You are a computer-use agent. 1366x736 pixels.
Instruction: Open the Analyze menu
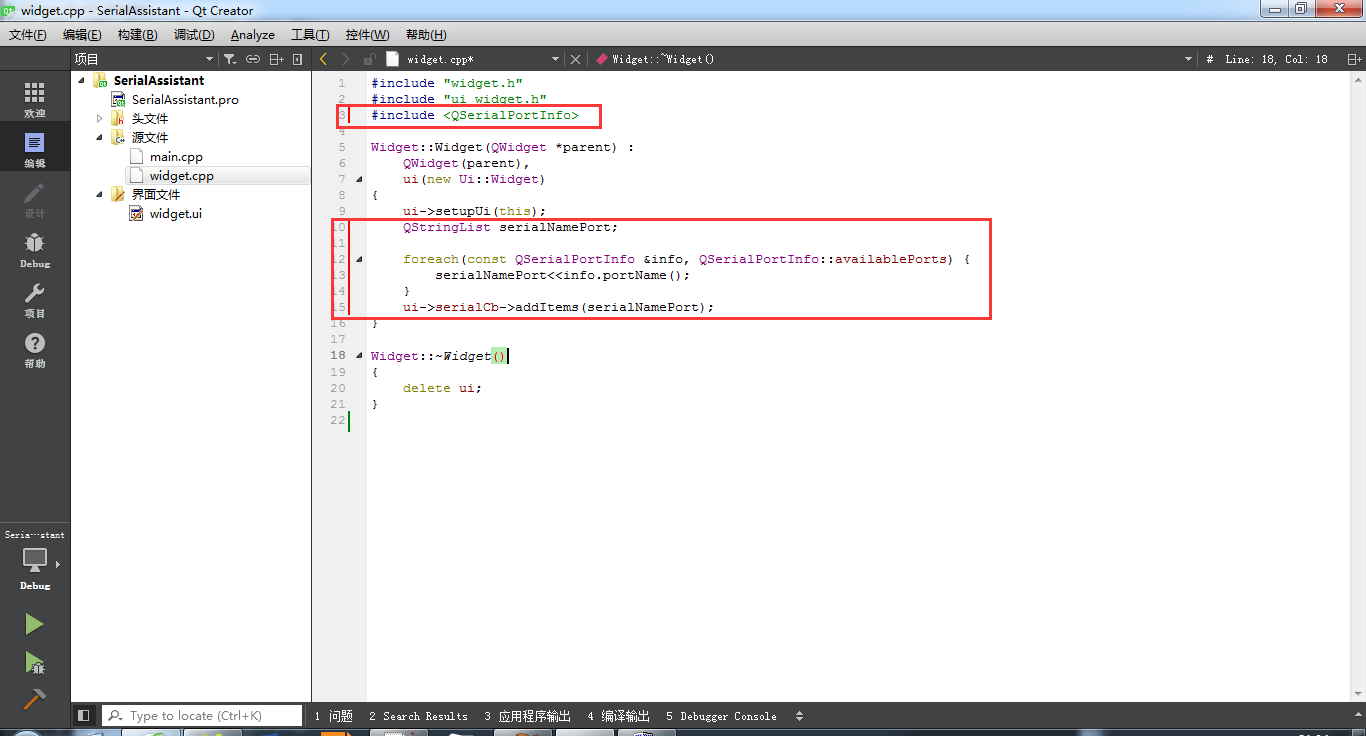(253, 35)
